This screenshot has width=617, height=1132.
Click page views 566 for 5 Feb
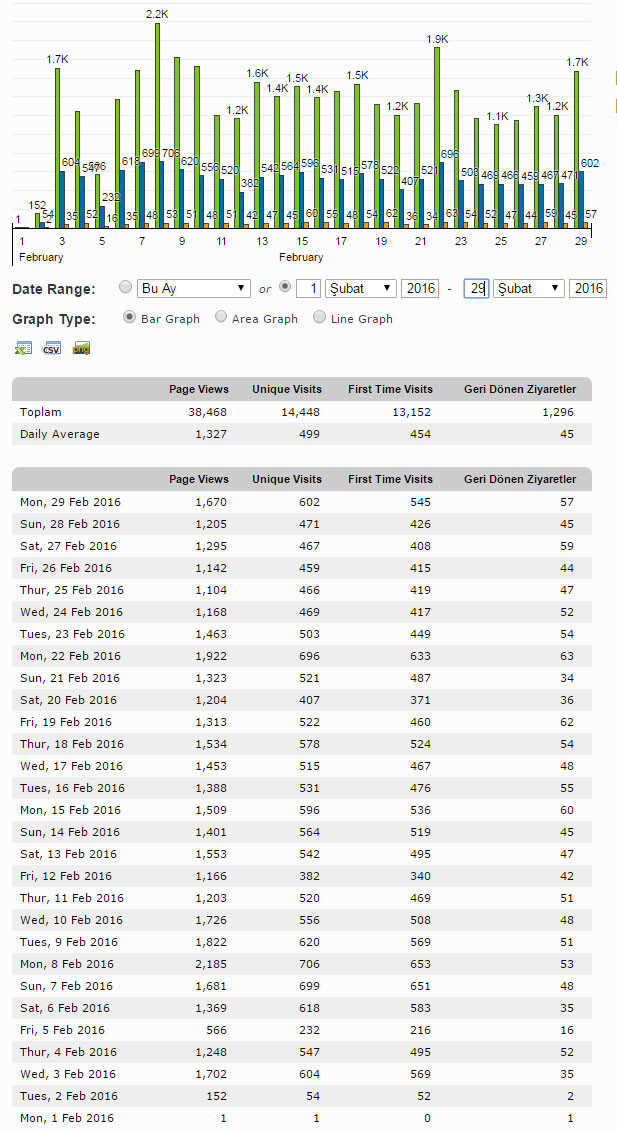click(216, 1029)
